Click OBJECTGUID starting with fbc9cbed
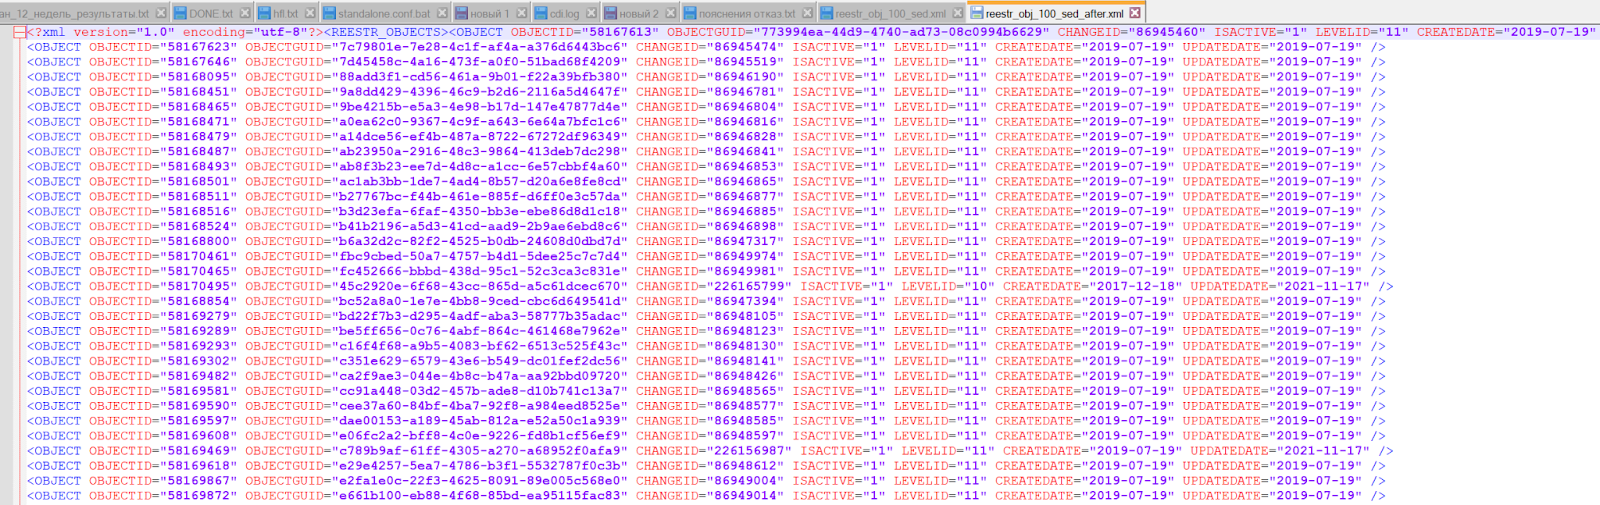 point(480,257)
